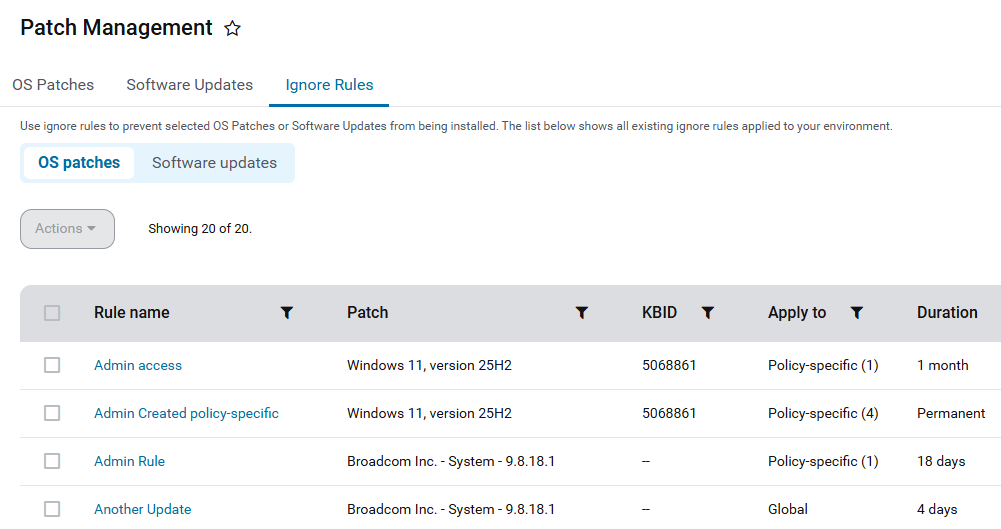Click the Duration column header

click(947, 313)
